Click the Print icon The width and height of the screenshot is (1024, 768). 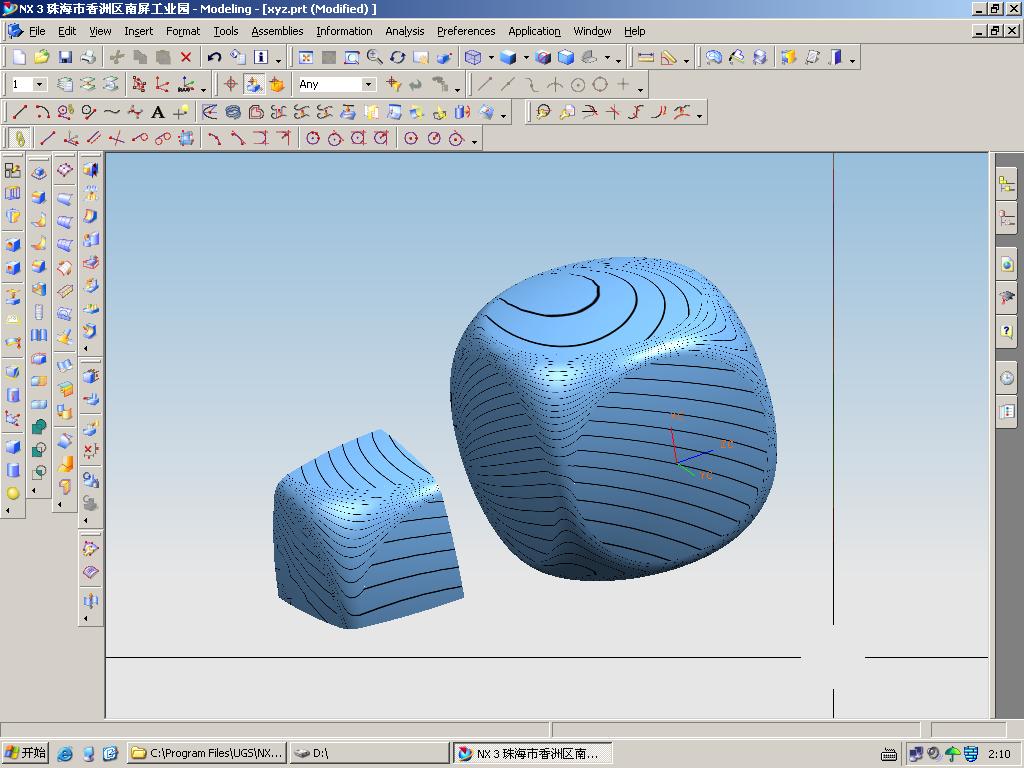(x=88, y=58)
